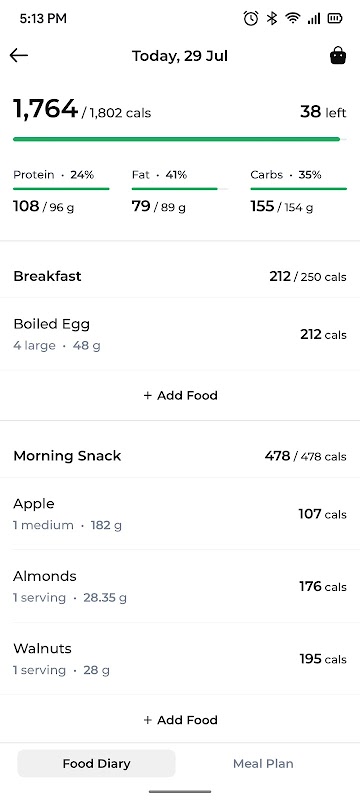The height and width of the screenshot is (800, 360).
Task: Tap the alarm clock status icon
Action: (x=251, y=19)
